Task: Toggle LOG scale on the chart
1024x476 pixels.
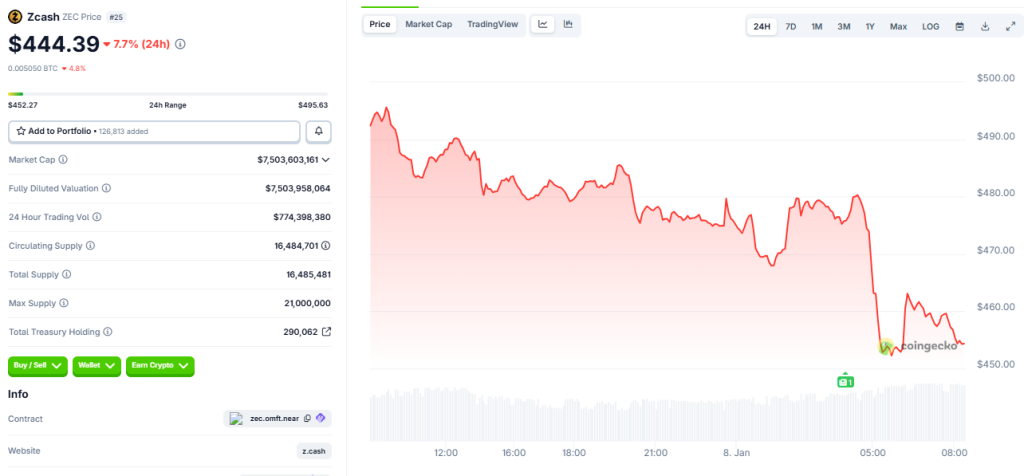Action: (x=930, y=26)
